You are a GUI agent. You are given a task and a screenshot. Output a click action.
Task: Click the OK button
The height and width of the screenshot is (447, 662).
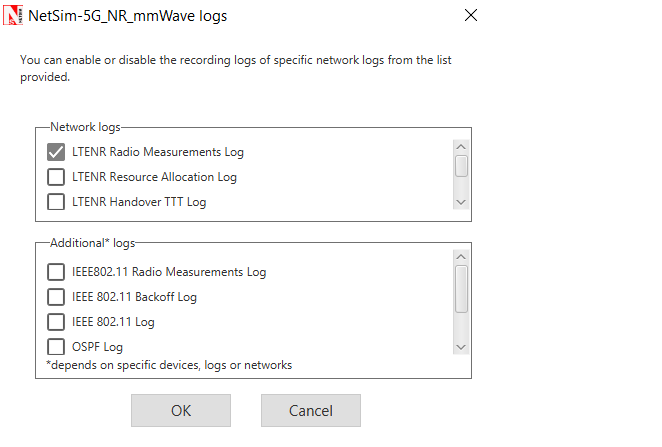(181, 411)
